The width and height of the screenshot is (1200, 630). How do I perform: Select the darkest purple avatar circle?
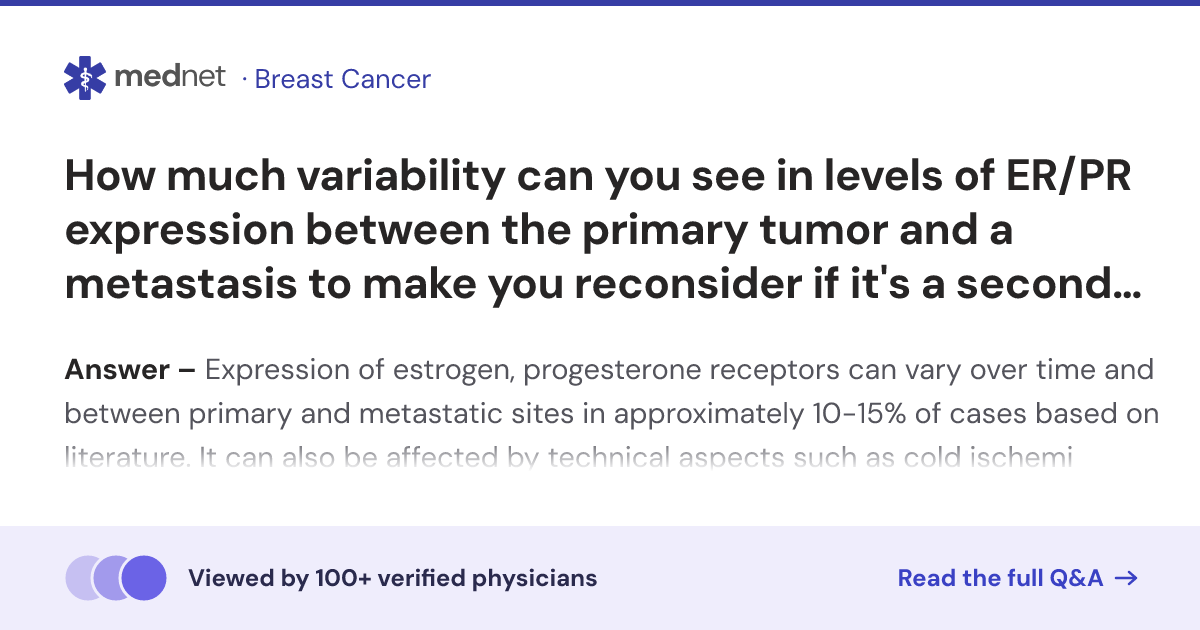click(143, 578)
